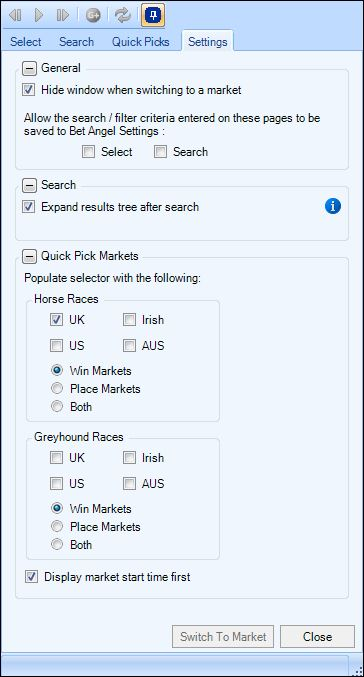364x677 pixels.
Task: Click the Close button
Action: point(317,636)
